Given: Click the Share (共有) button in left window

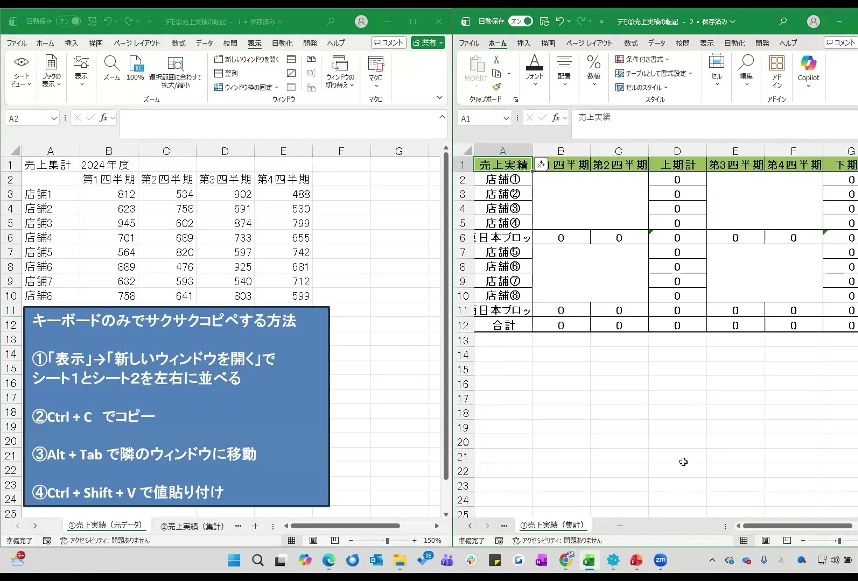Looking at the screenshot, I should tap(428, 43).
